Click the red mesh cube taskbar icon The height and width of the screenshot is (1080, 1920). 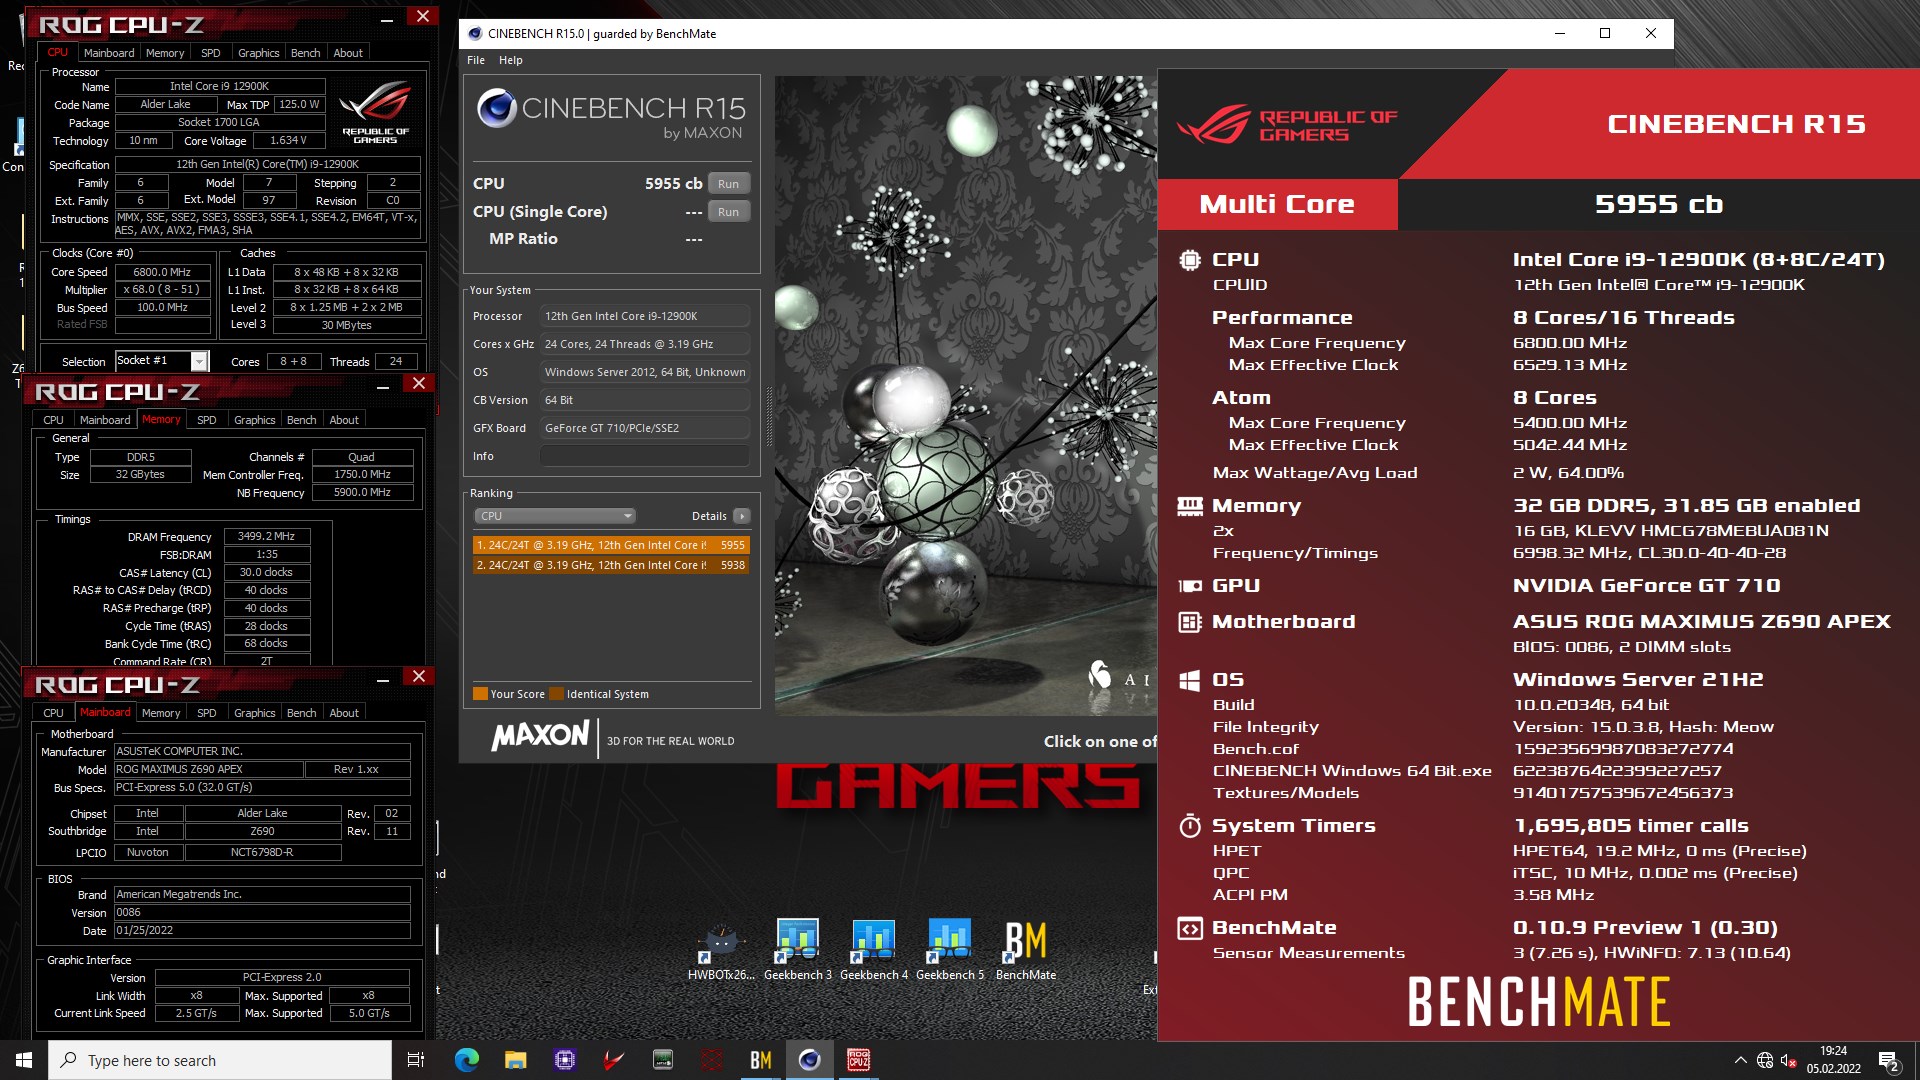(712, 1060)
